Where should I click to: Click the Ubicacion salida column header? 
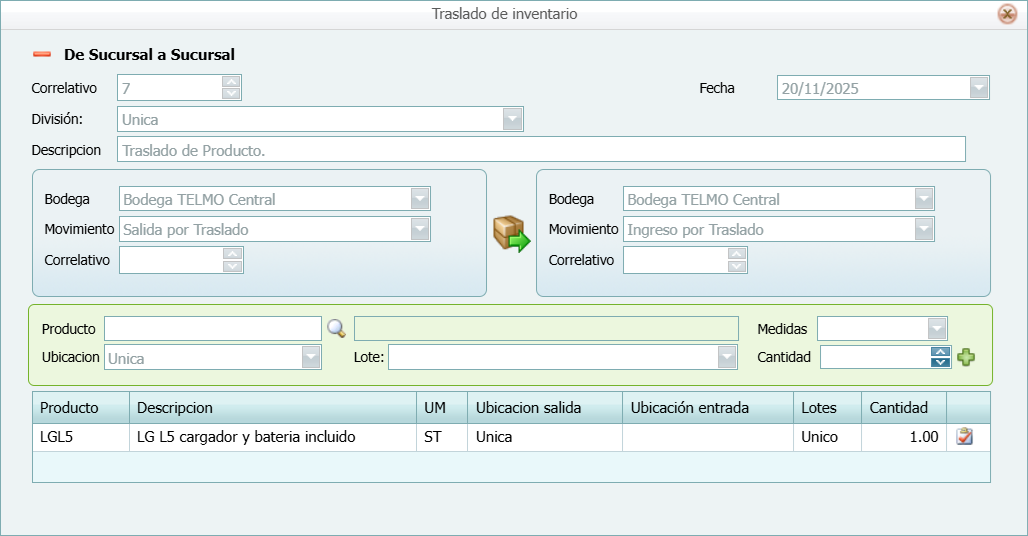pos(545,408)
